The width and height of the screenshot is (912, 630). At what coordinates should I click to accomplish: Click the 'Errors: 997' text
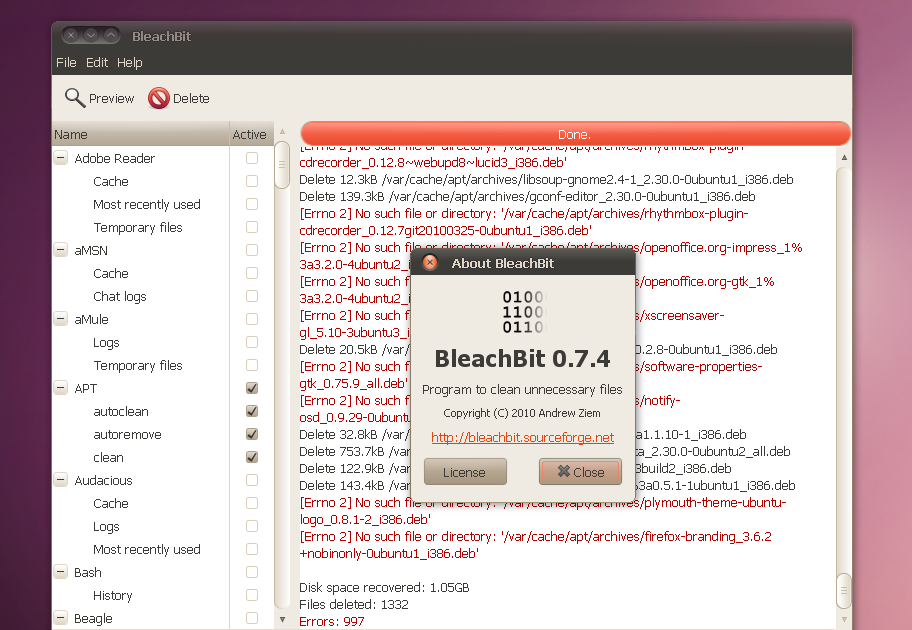[x=332, y=621]
